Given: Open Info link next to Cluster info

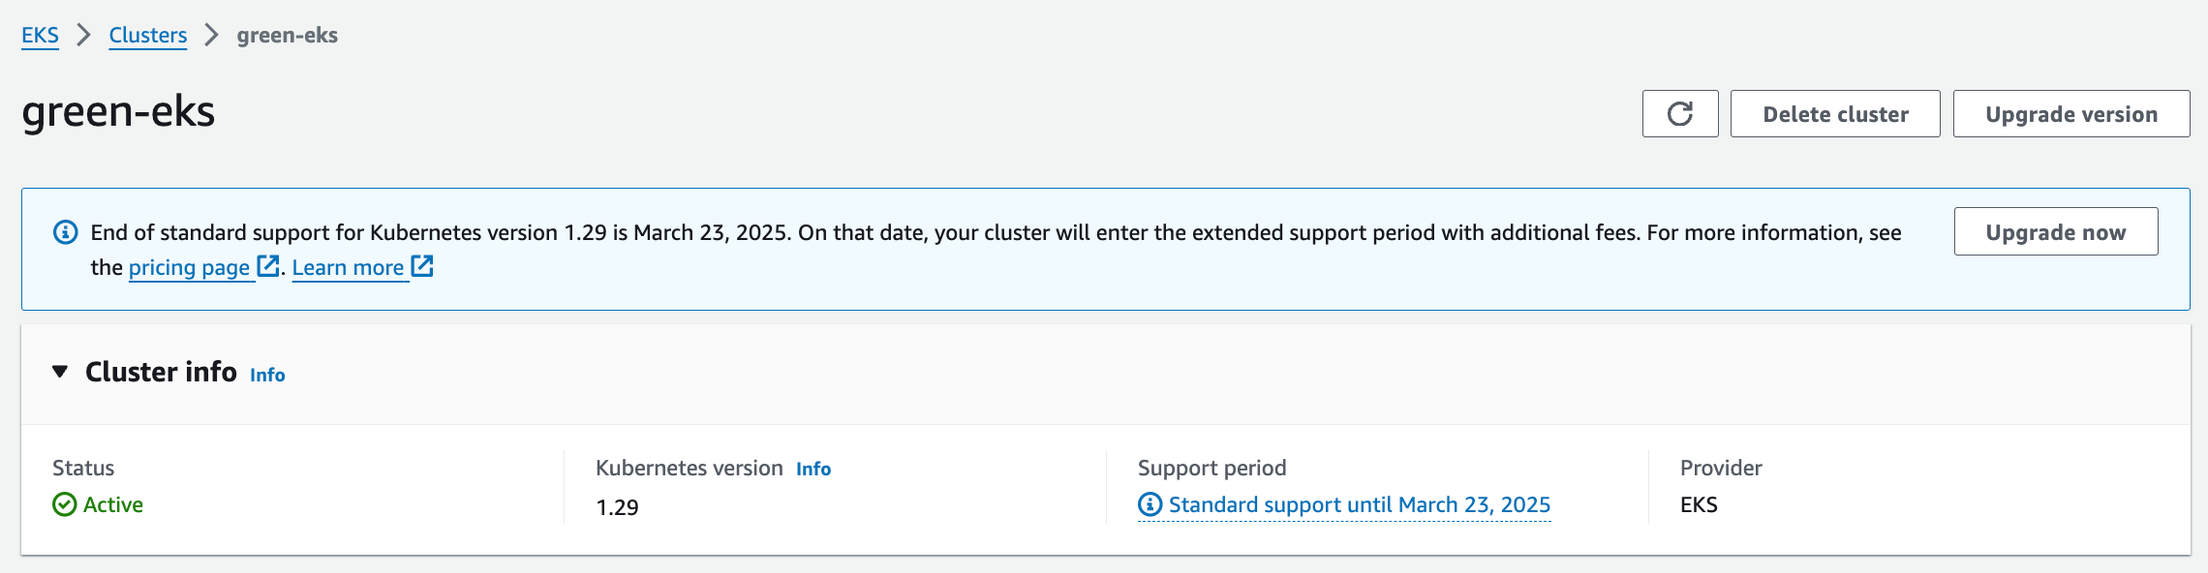Looking at the screenshot, I should [x=267, y=375].
